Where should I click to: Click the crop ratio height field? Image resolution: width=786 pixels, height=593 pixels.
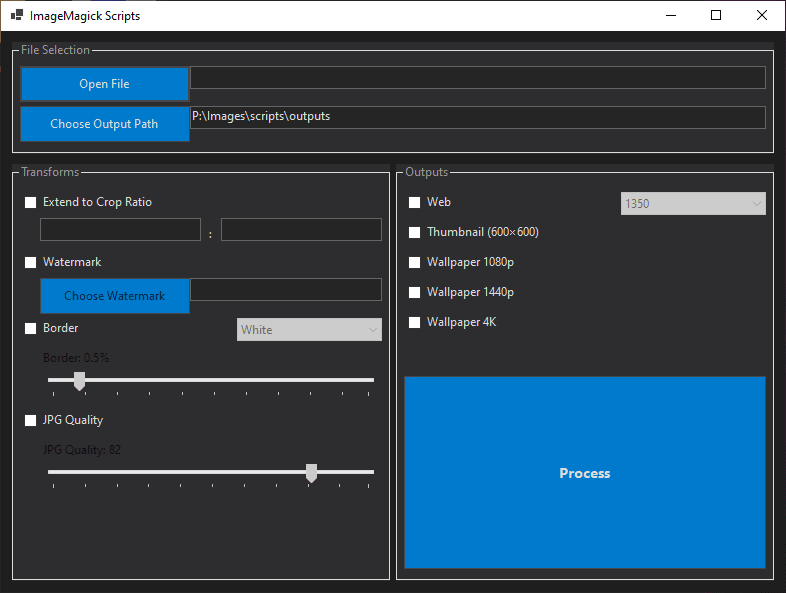pyautogui.click(x=301, y=229)
